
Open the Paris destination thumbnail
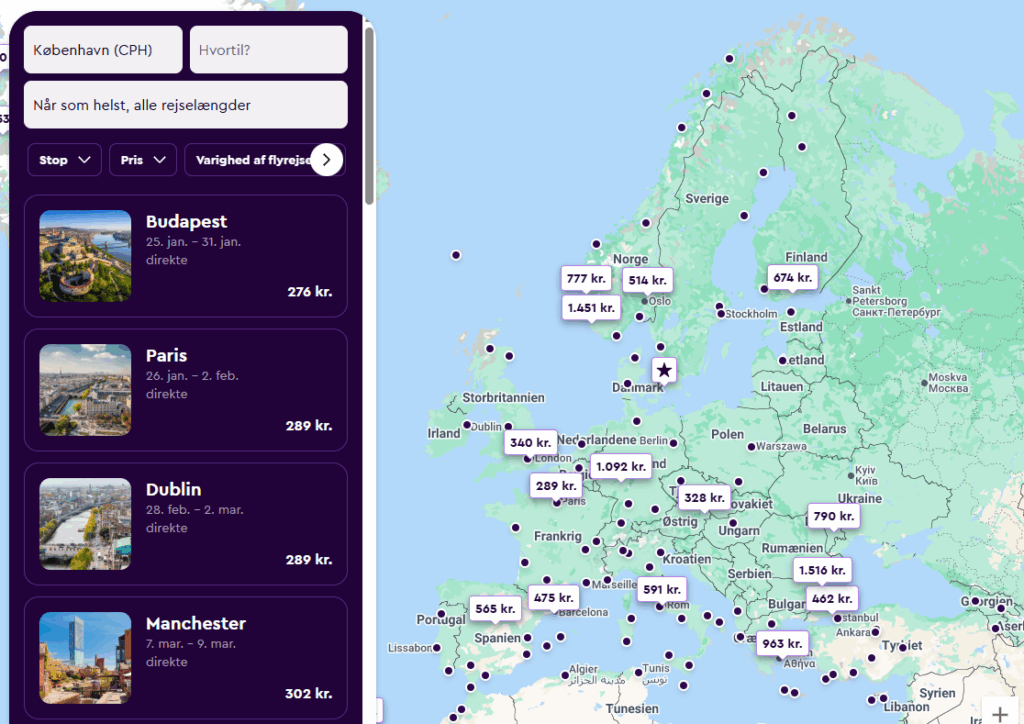tap(85, 390)
